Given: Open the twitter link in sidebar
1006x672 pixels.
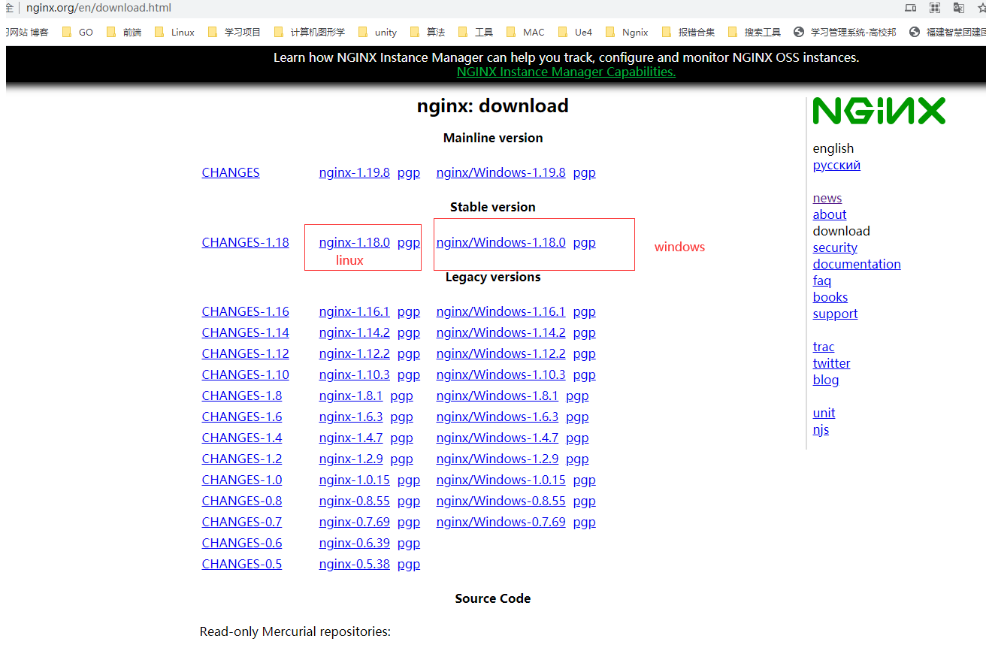Looking at the screenshot, I should pyautogui.click(x=831, y=363).
